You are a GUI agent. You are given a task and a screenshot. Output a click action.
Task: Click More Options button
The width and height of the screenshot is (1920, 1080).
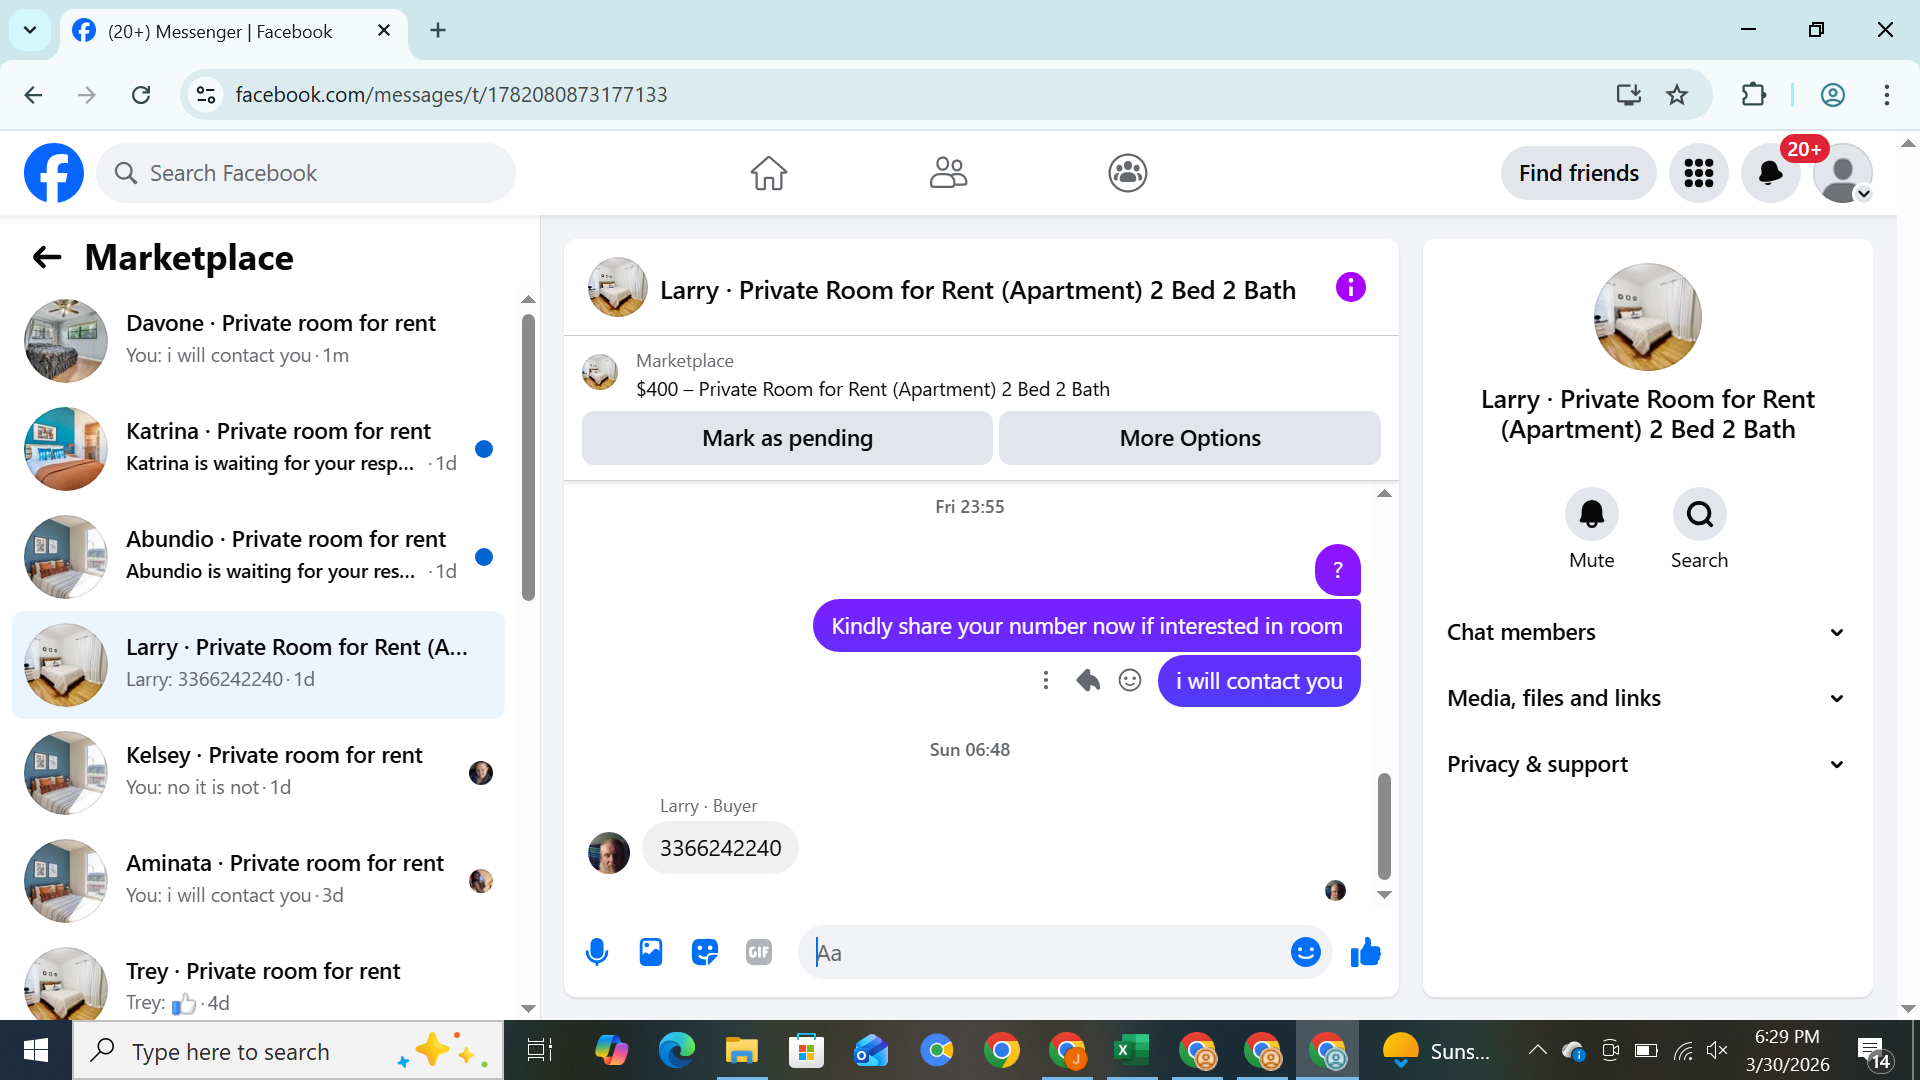point(1189,438)
